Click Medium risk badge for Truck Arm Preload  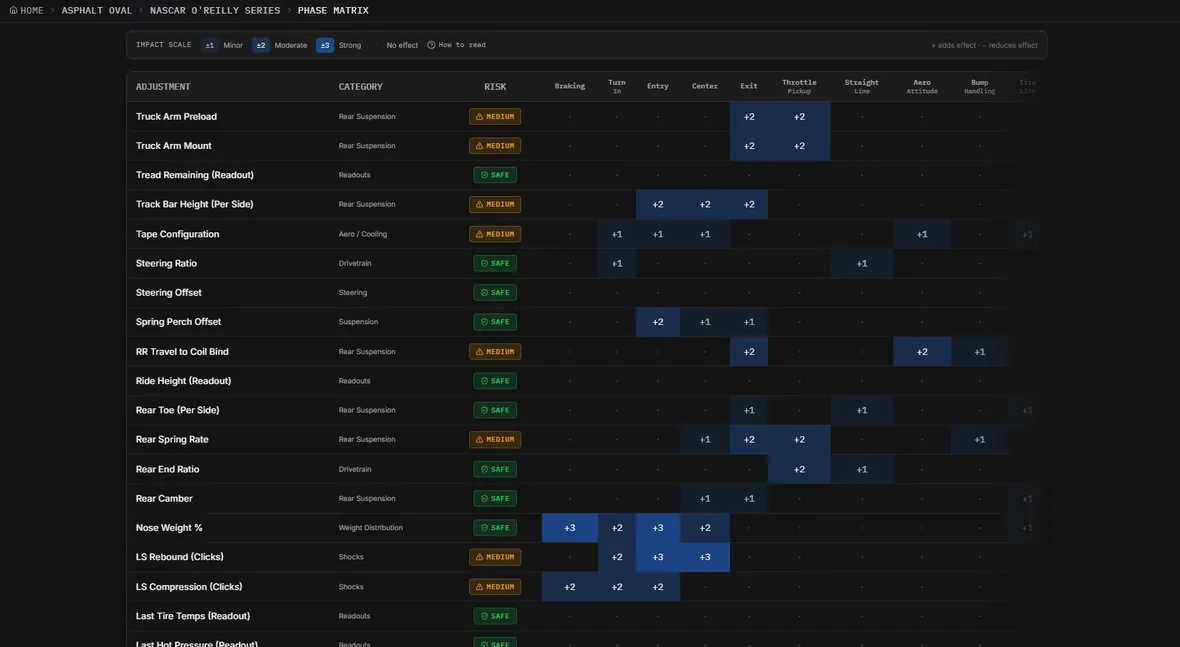(495, 117)
